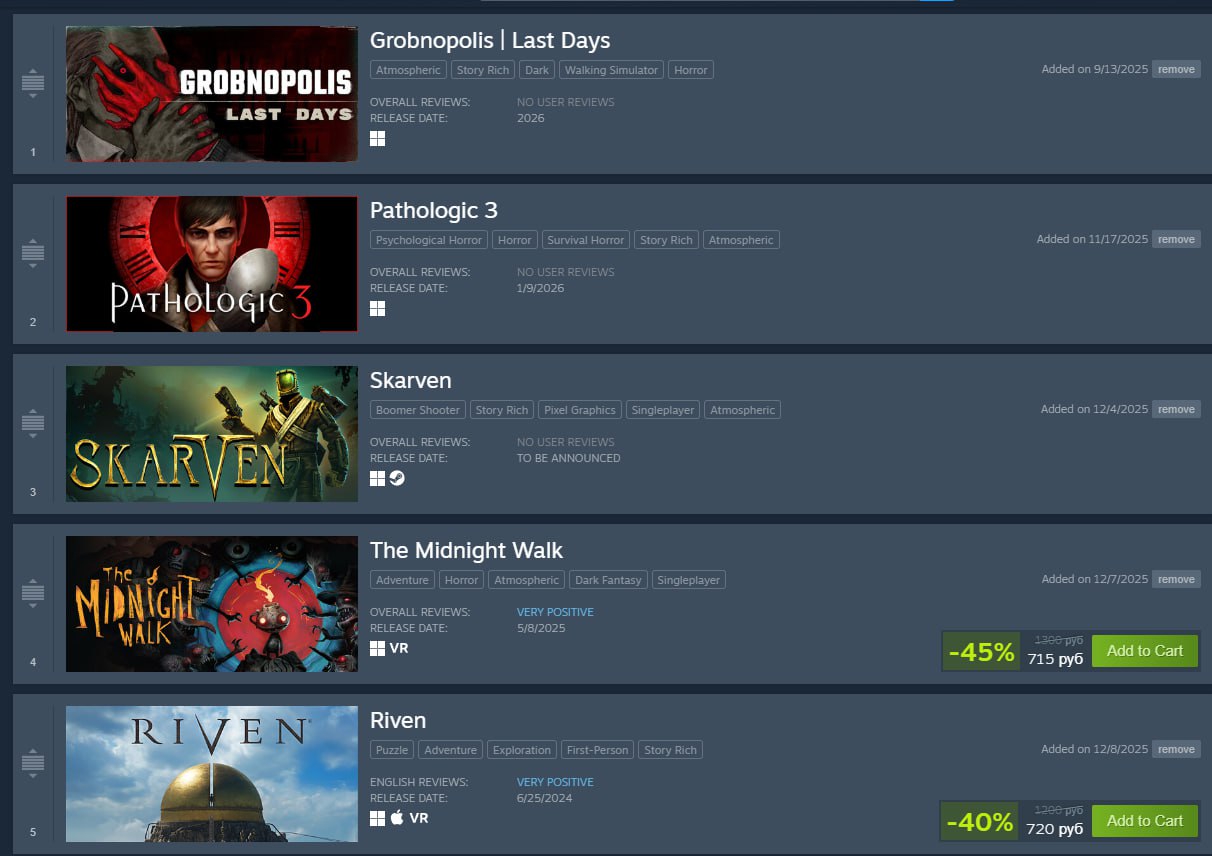Remove Skarven from the wishlist
The image size is (1212, 856).
tap(1176, 409)
